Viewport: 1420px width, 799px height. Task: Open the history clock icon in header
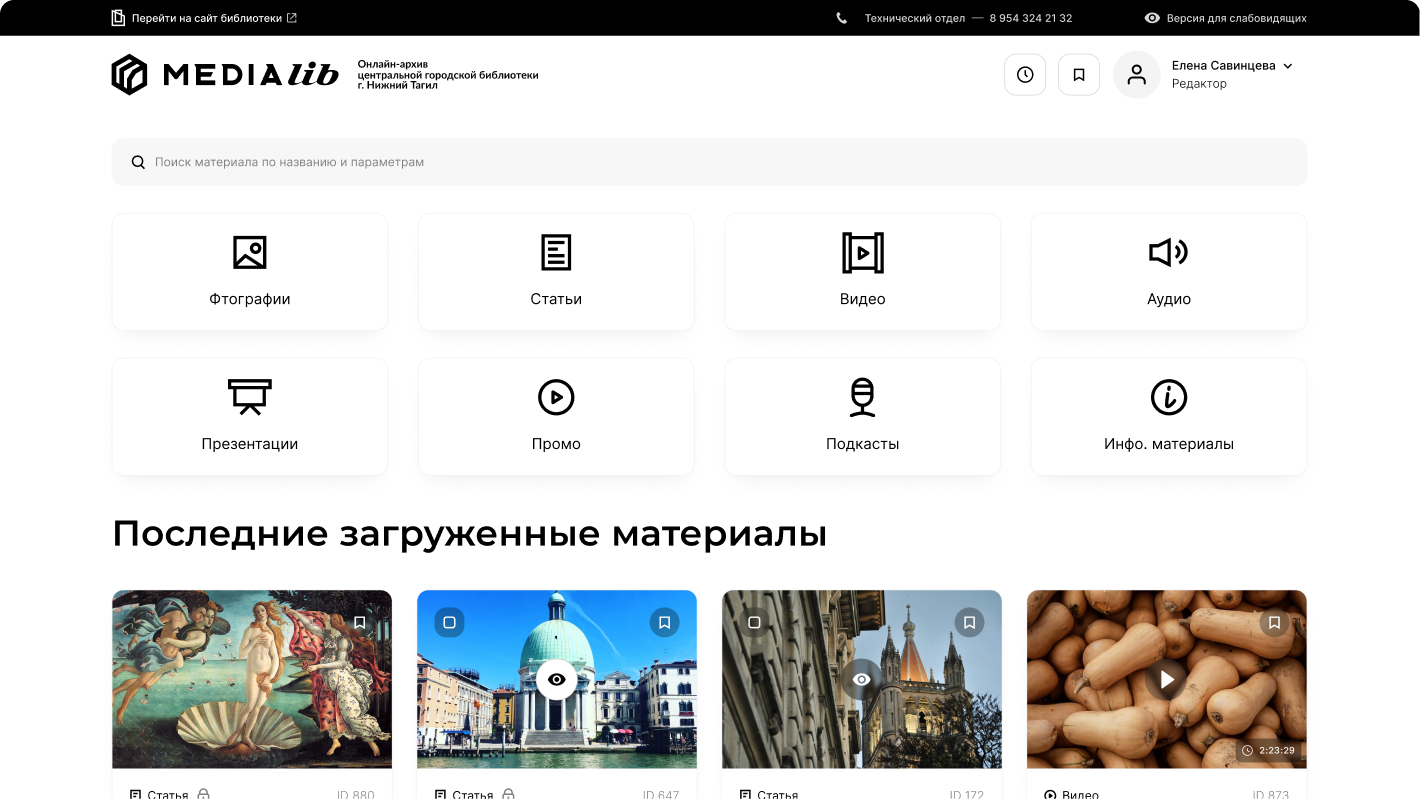pos(1025,75)
